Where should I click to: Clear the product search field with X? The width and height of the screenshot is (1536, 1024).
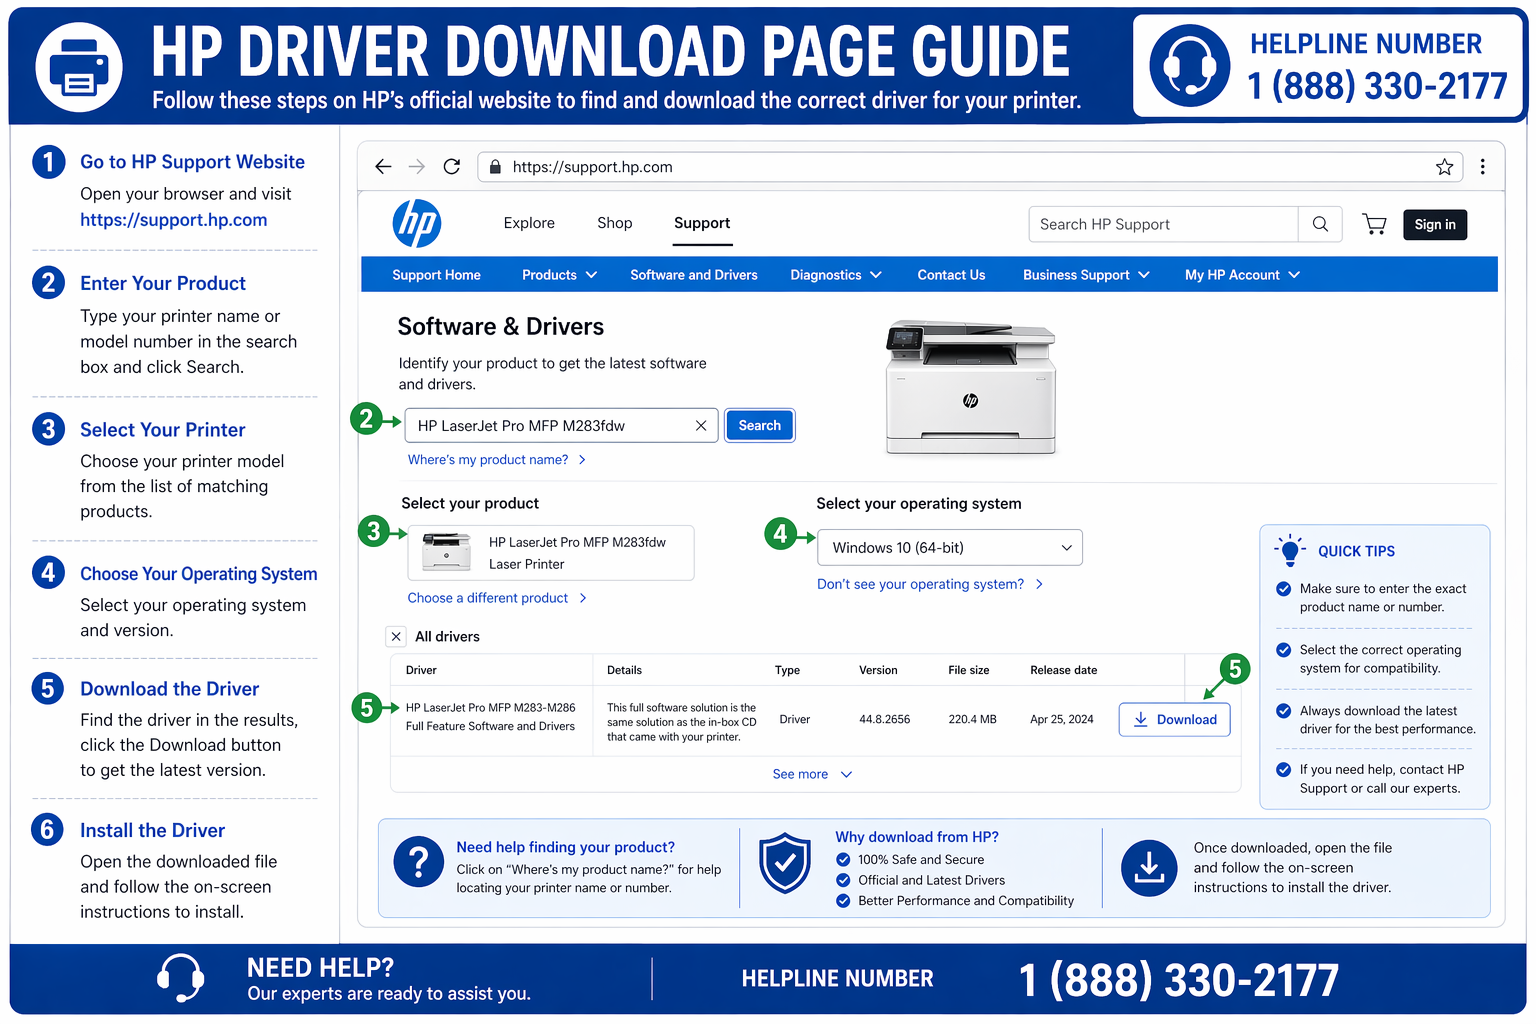pos(701,426)
